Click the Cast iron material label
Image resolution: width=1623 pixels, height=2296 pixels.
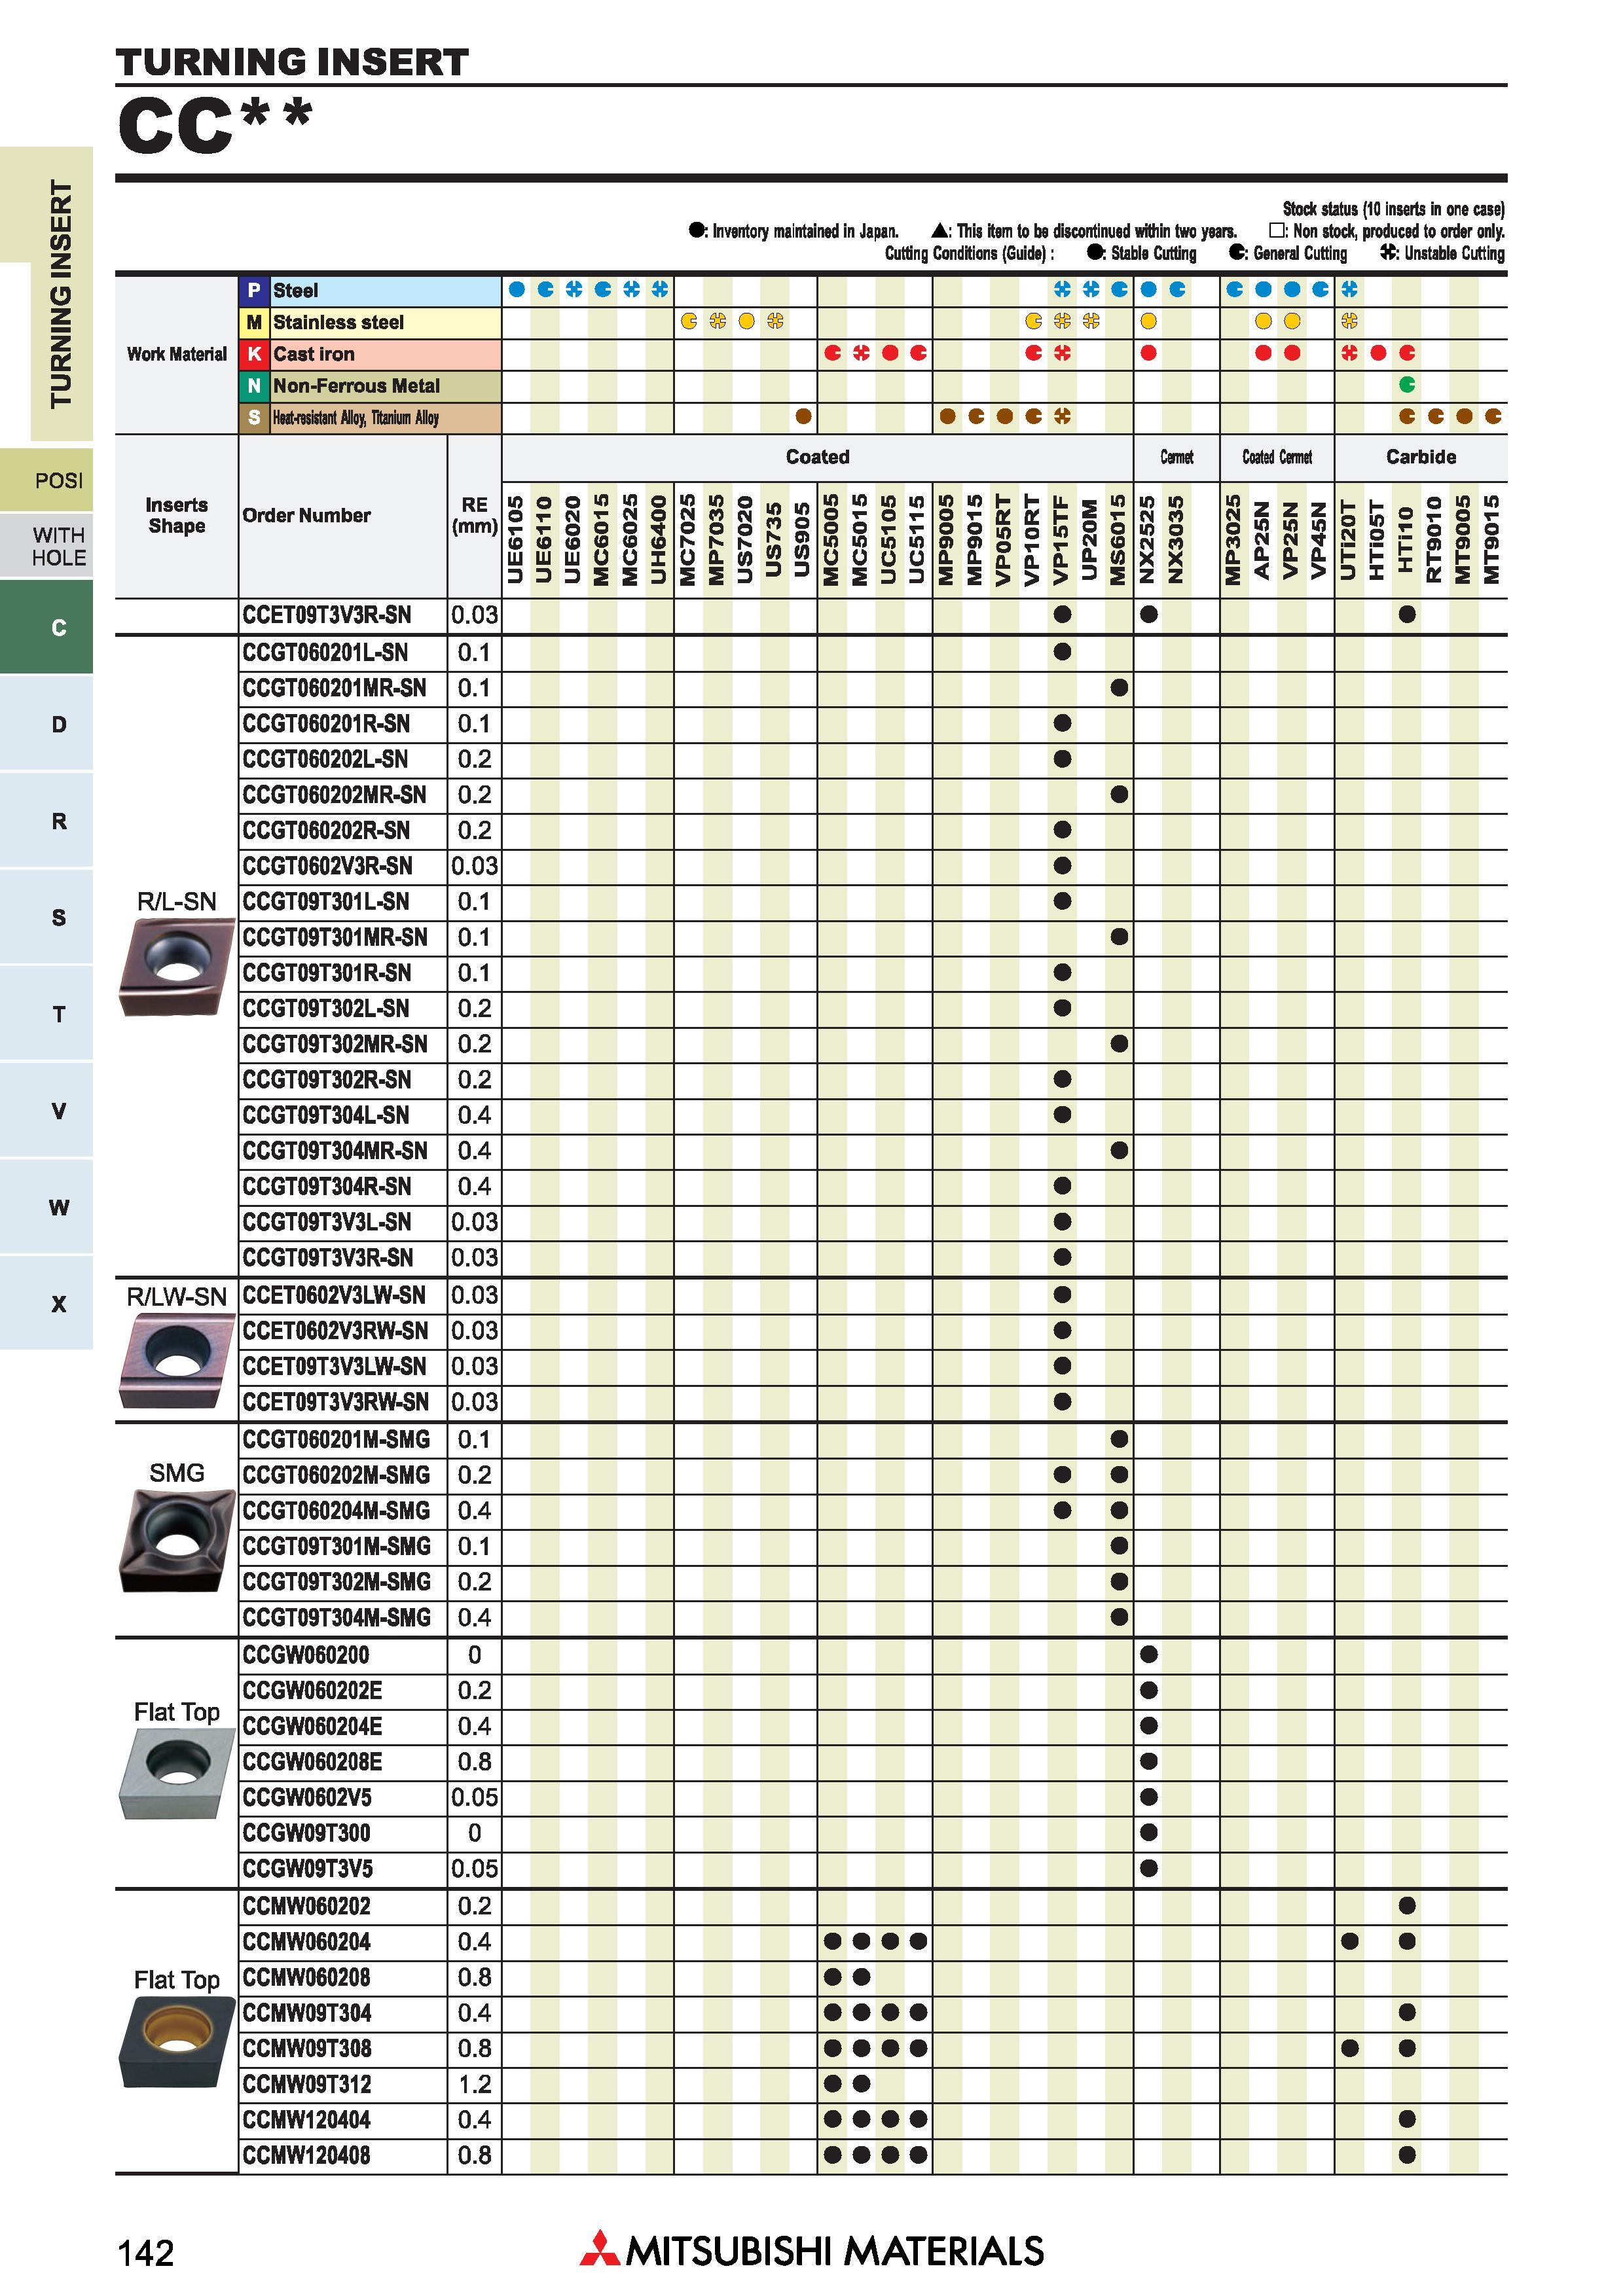[x=314, y=354]
